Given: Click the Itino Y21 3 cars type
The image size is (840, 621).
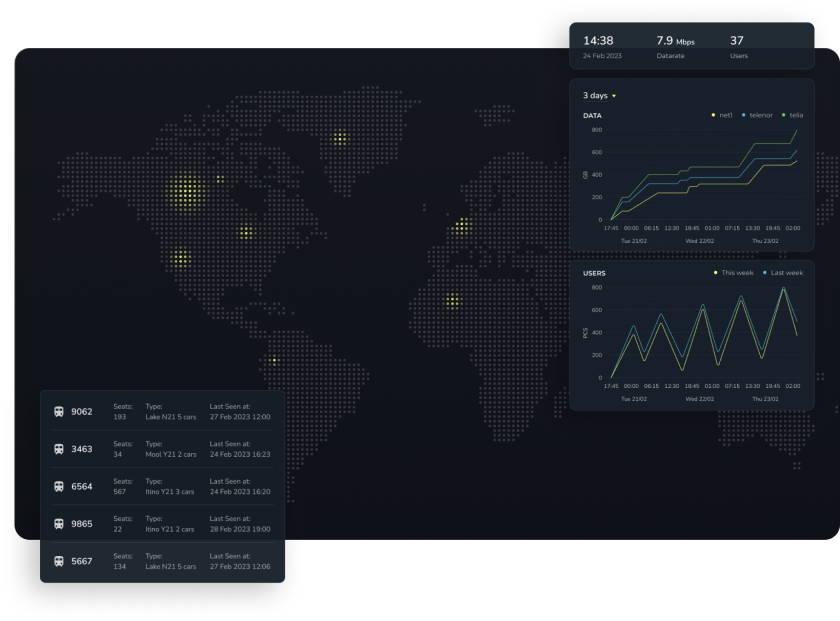Looking at the screenshot, I should (170, 492).
